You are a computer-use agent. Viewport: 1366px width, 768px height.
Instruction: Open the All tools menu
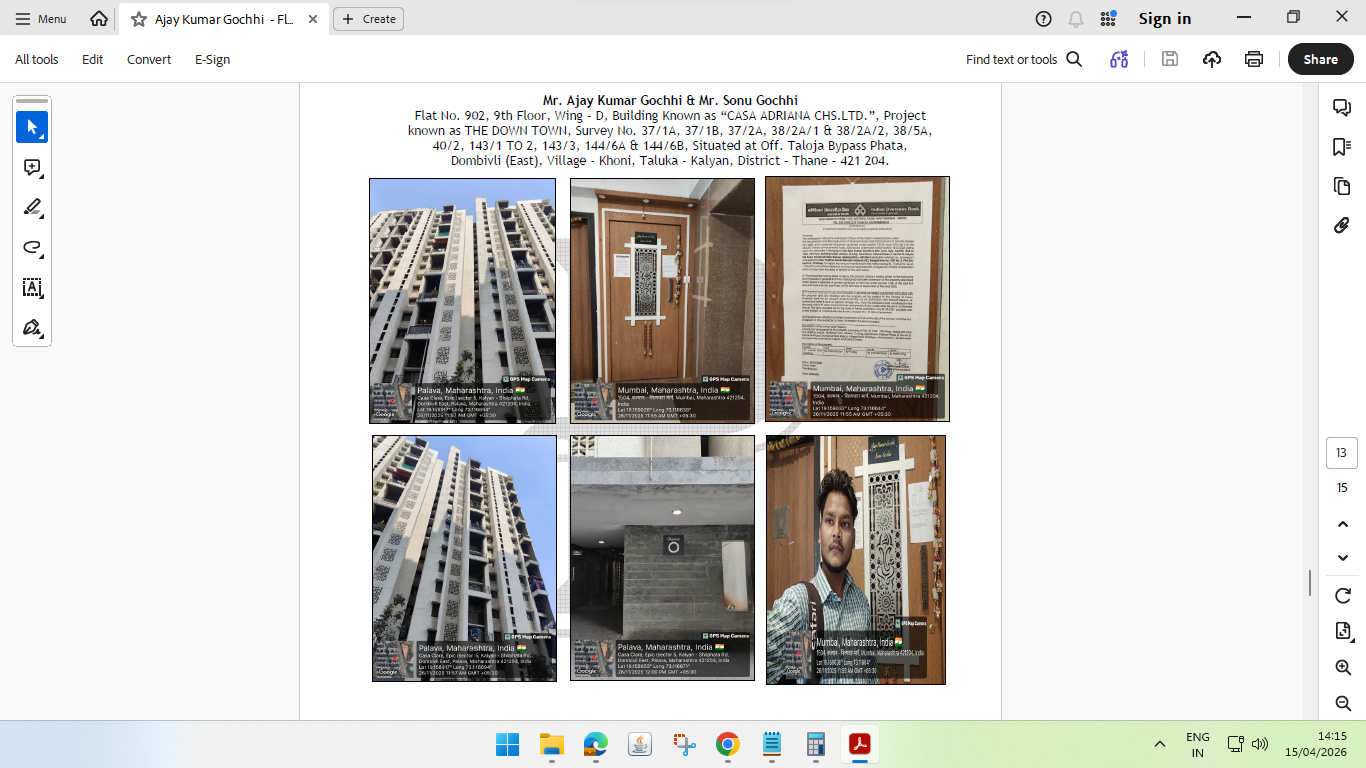click(37, 60)
